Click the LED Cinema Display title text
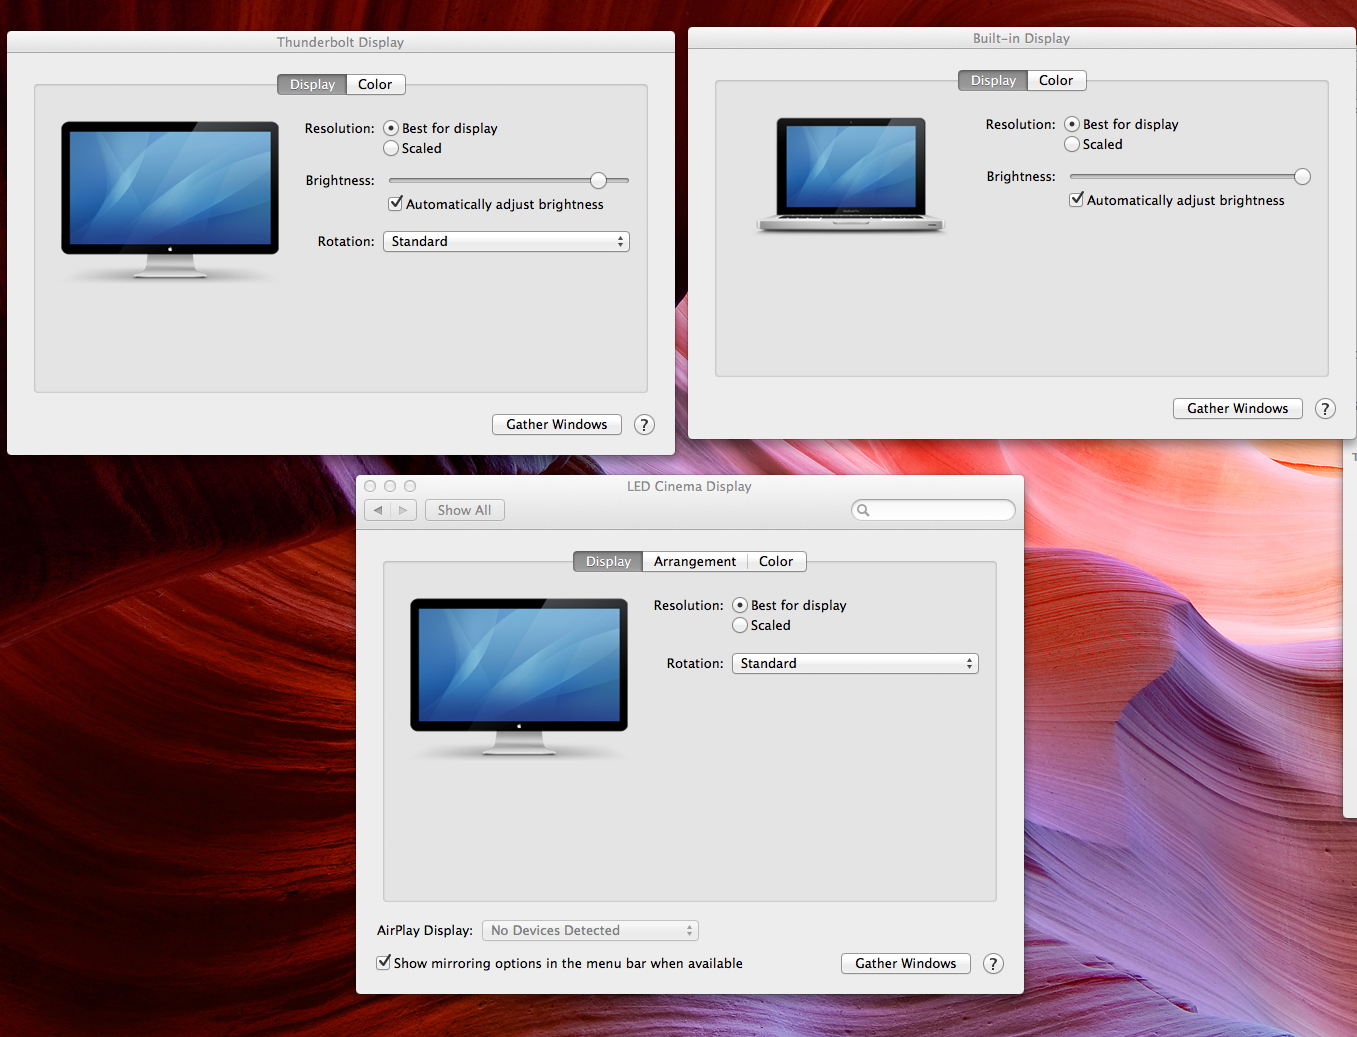 (689, 487)
